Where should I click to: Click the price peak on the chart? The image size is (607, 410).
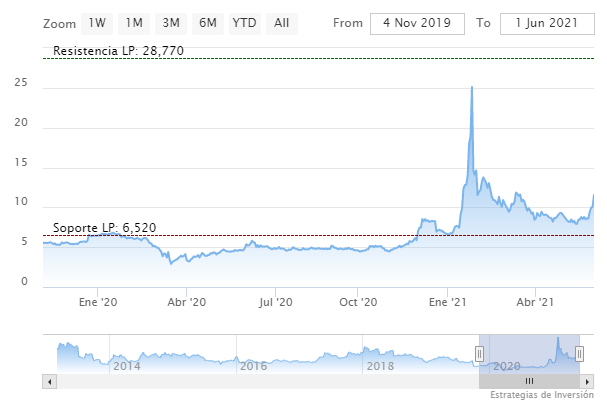click(471, 88)
